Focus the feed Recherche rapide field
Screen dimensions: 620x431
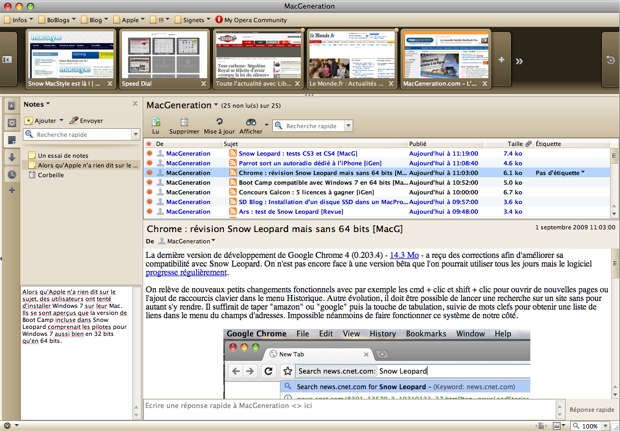click(308, 126)
